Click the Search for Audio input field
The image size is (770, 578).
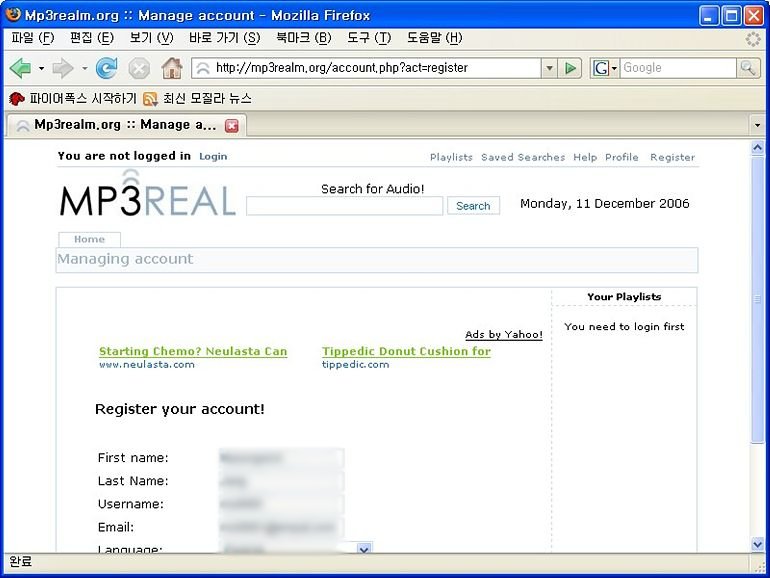click(x=345, y=206)
